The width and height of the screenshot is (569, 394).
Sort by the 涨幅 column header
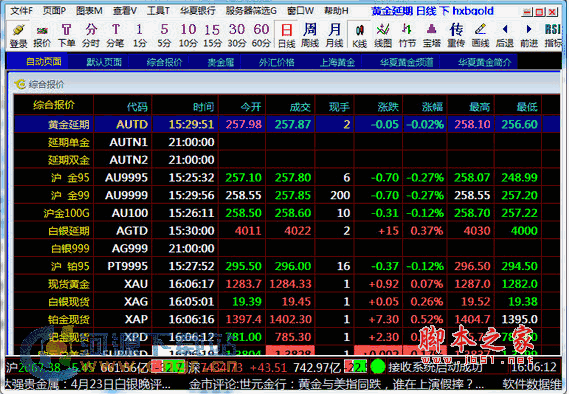[x=433, y=107]
